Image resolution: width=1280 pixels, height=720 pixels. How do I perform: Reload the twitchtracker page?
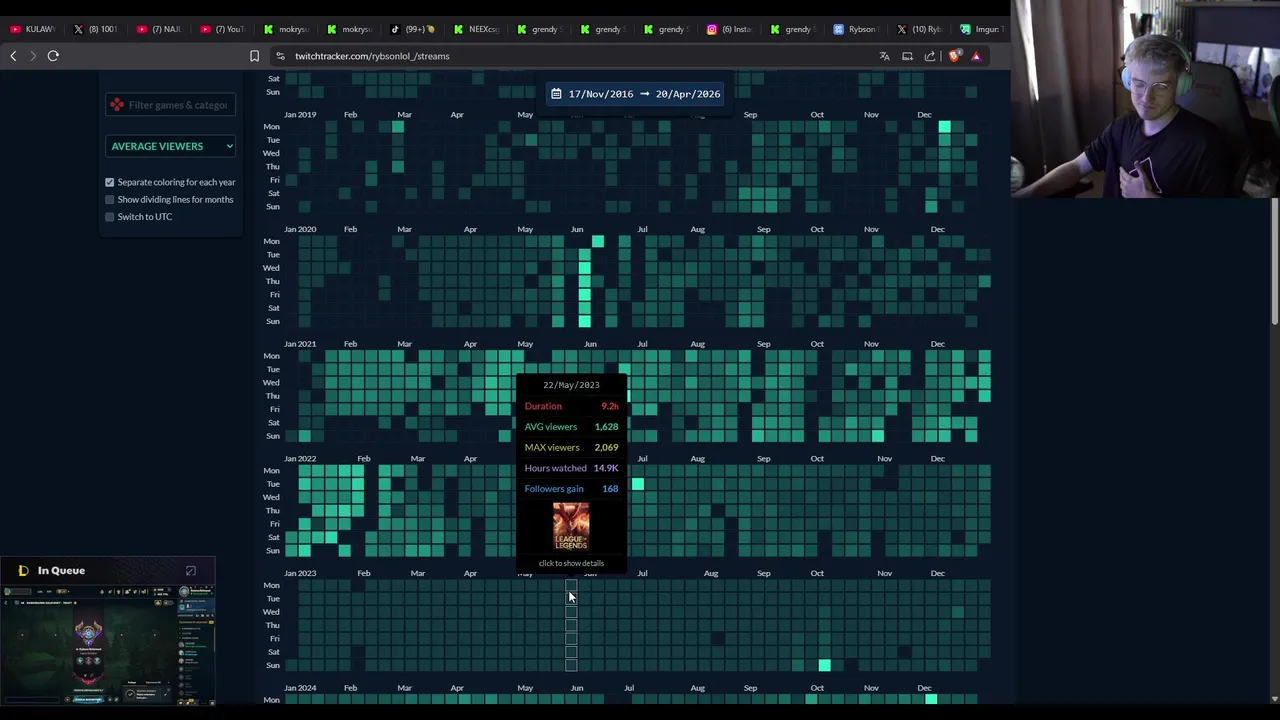click(53, 56)
